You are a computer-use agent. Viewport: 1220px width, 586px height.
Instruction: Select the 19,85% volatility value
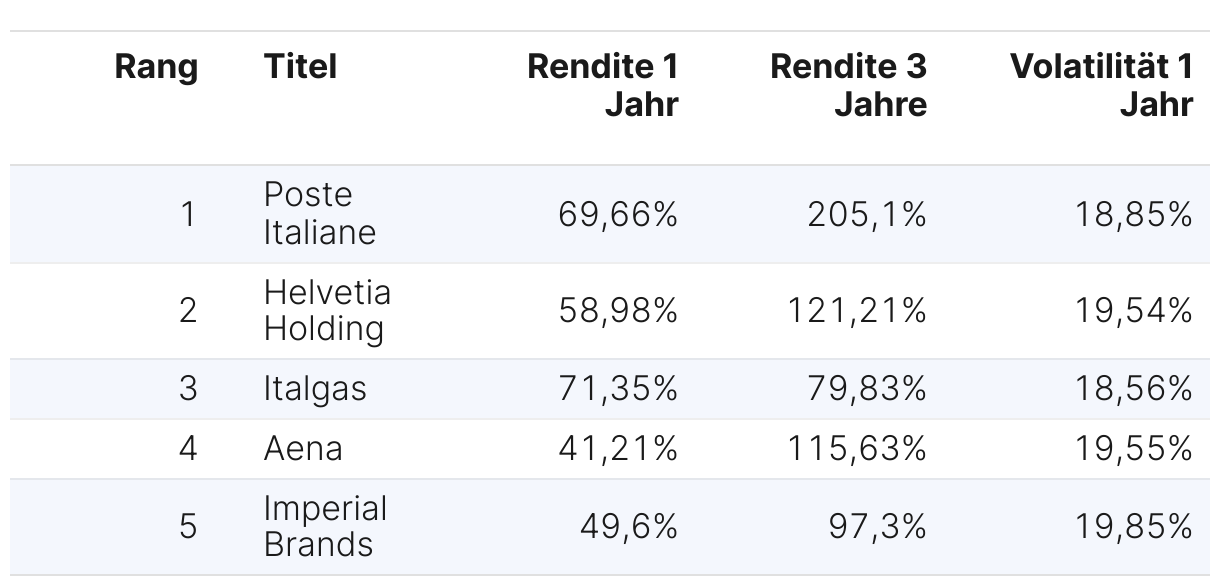(x=1134, y=526)
